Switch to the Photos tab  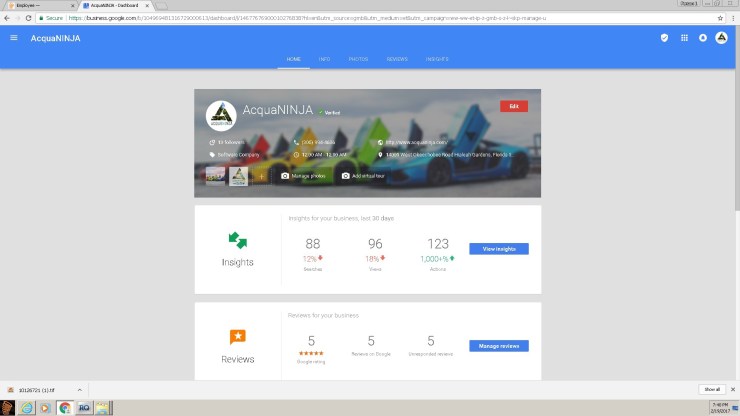point(358,60)
